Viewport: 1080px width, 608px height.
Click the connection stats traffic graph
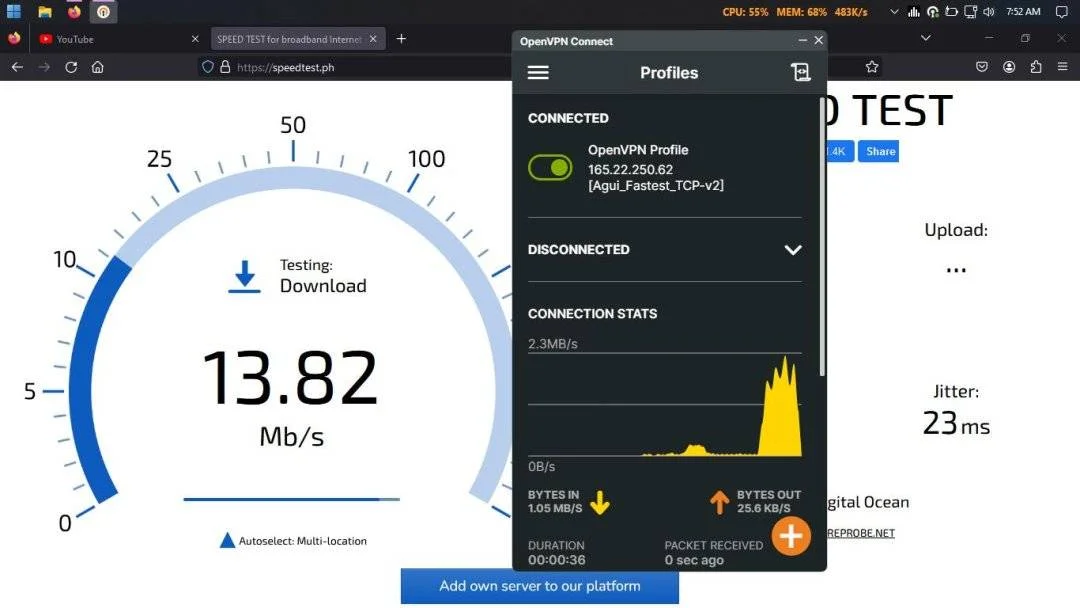coord(665,405)
